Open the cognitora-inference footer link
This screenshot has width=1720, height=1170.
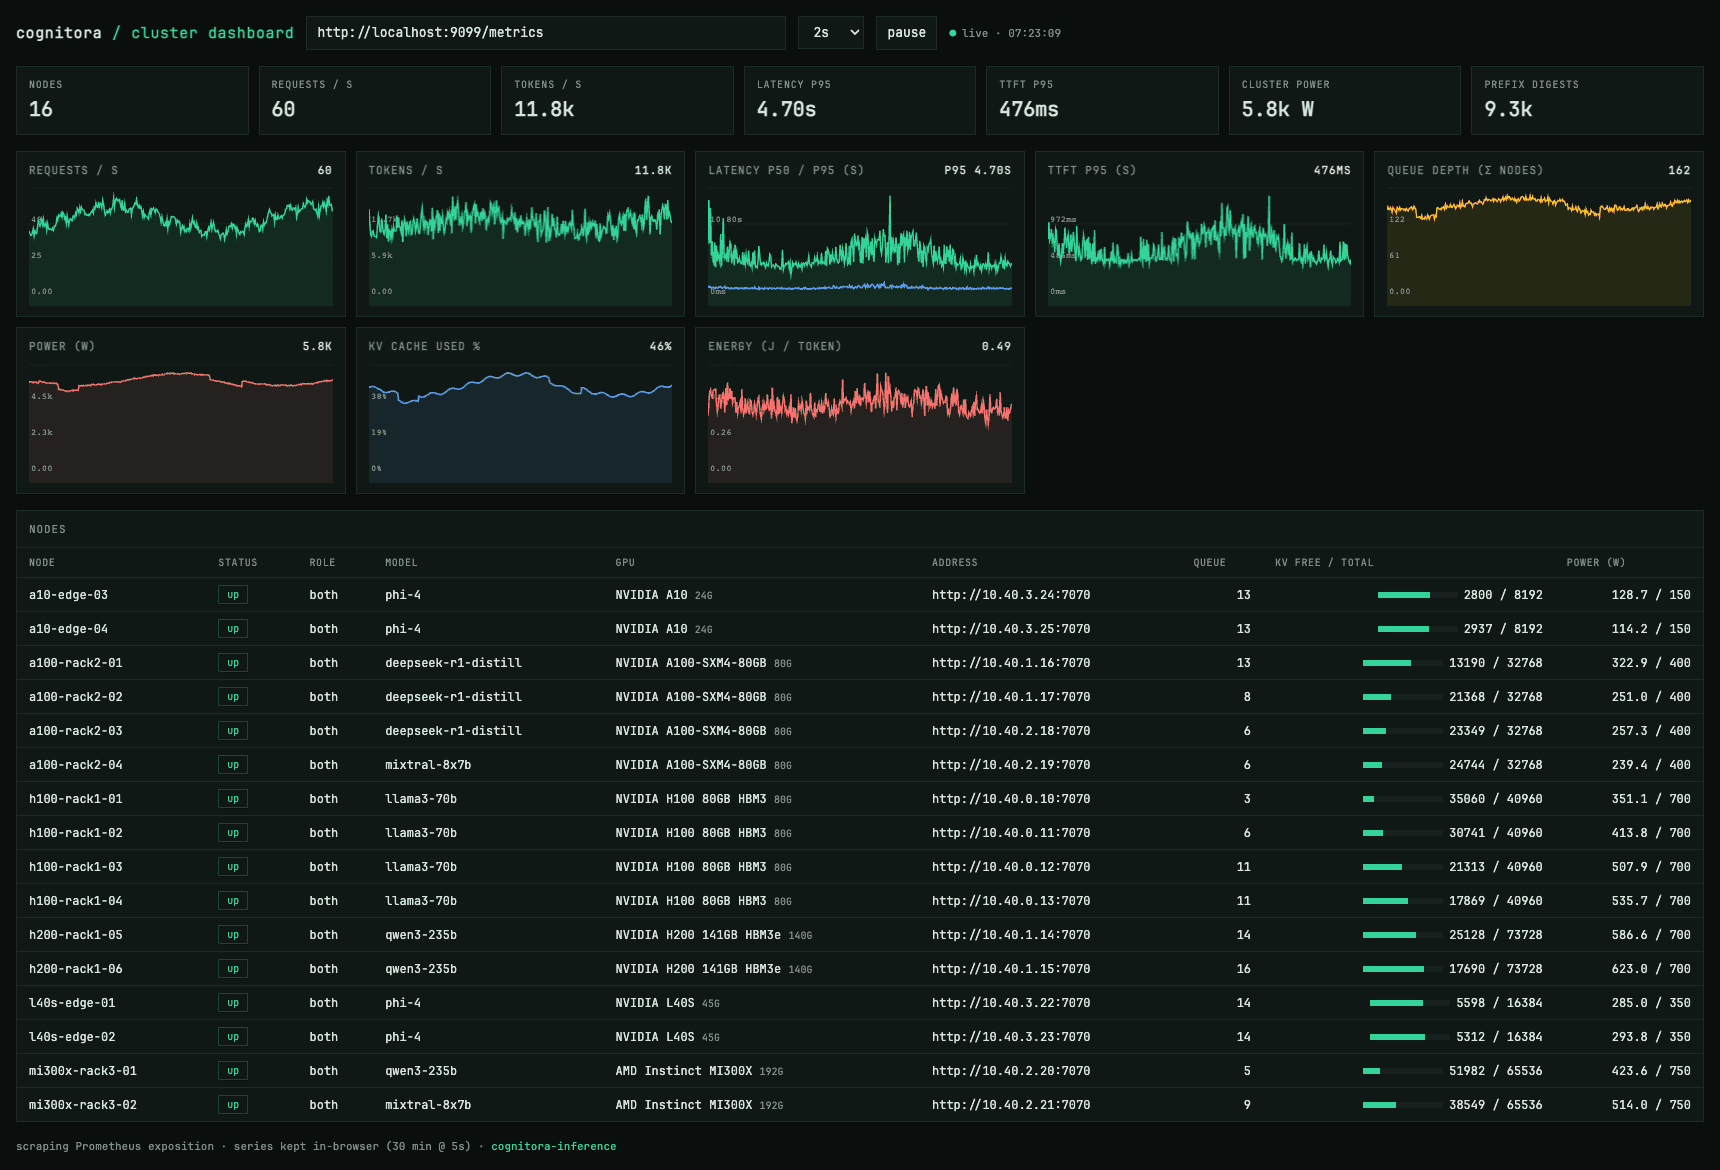[x=553, y=1146]
